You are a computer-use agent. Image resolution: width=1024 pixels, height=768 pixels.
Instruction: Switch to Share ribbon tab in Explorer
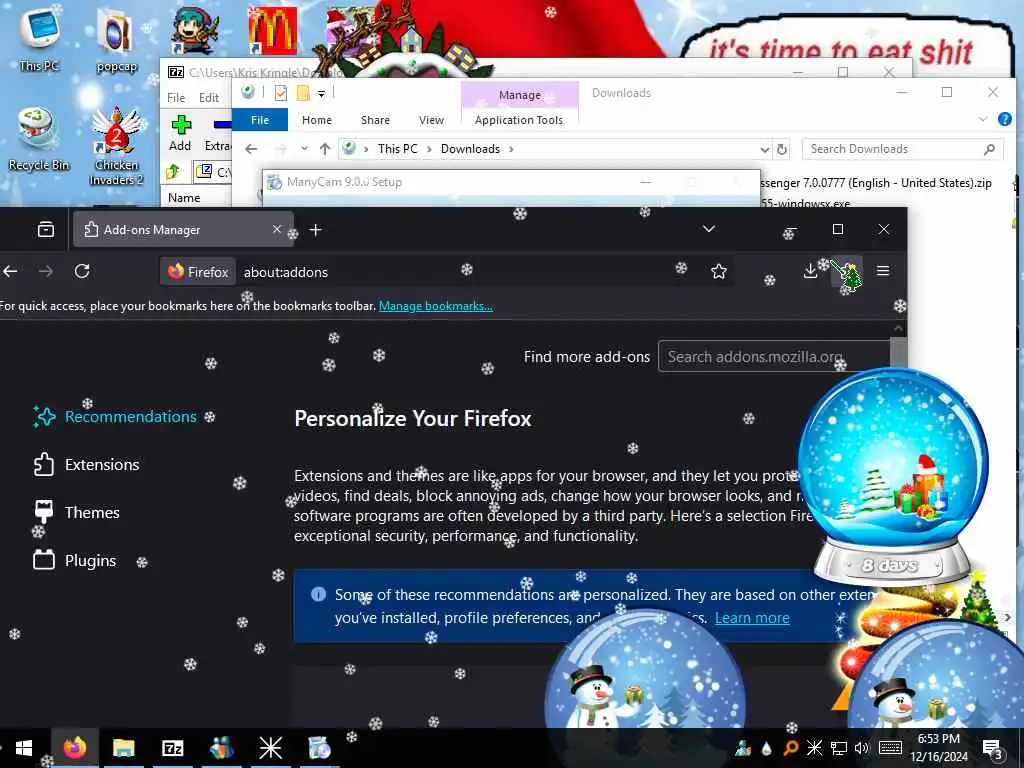[x=376, y=120]
